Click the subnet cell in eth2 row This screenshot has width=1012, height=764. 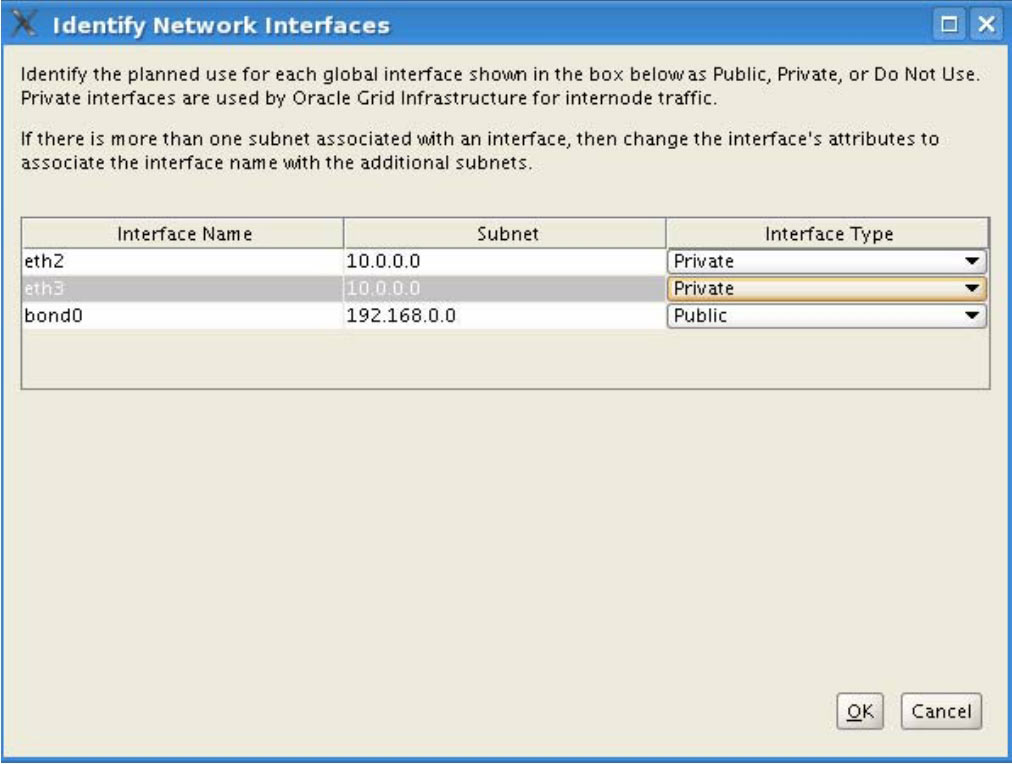tap(505, 262)
